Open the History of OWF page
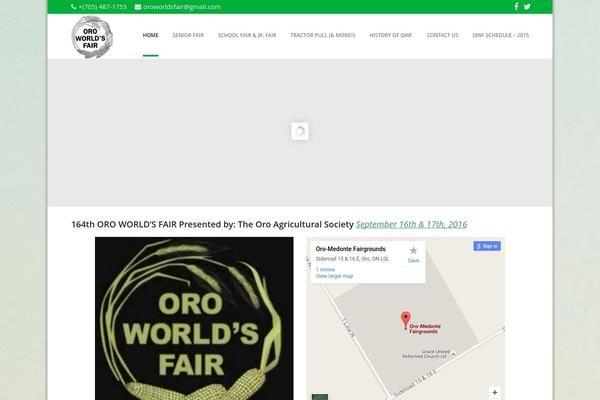Viewport: 600px width, 400px height. pos(391,35)
